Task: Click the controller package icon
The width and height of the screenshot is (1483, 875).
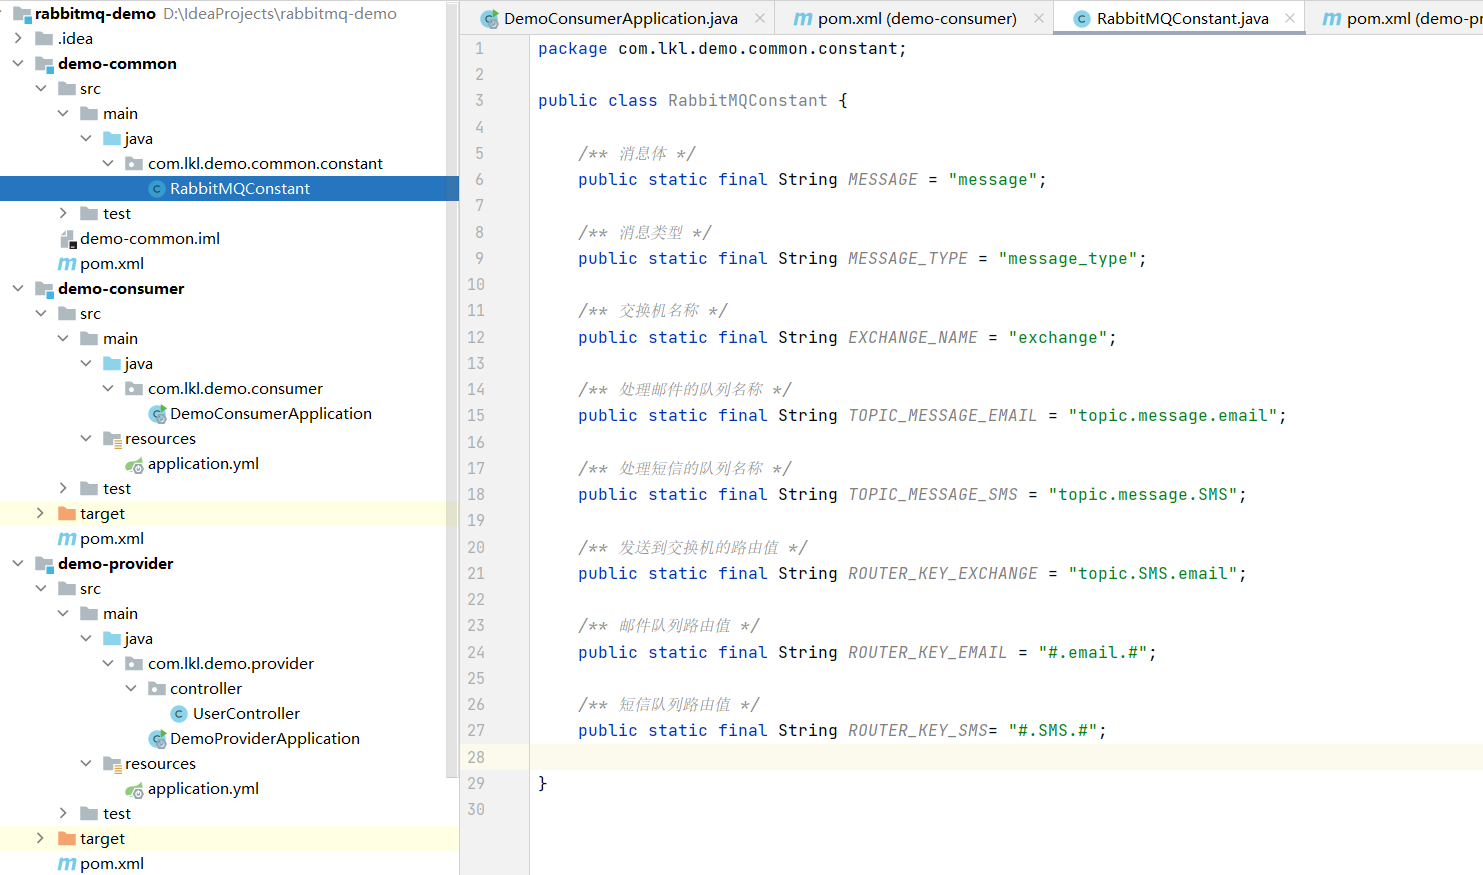Action: 157,689
